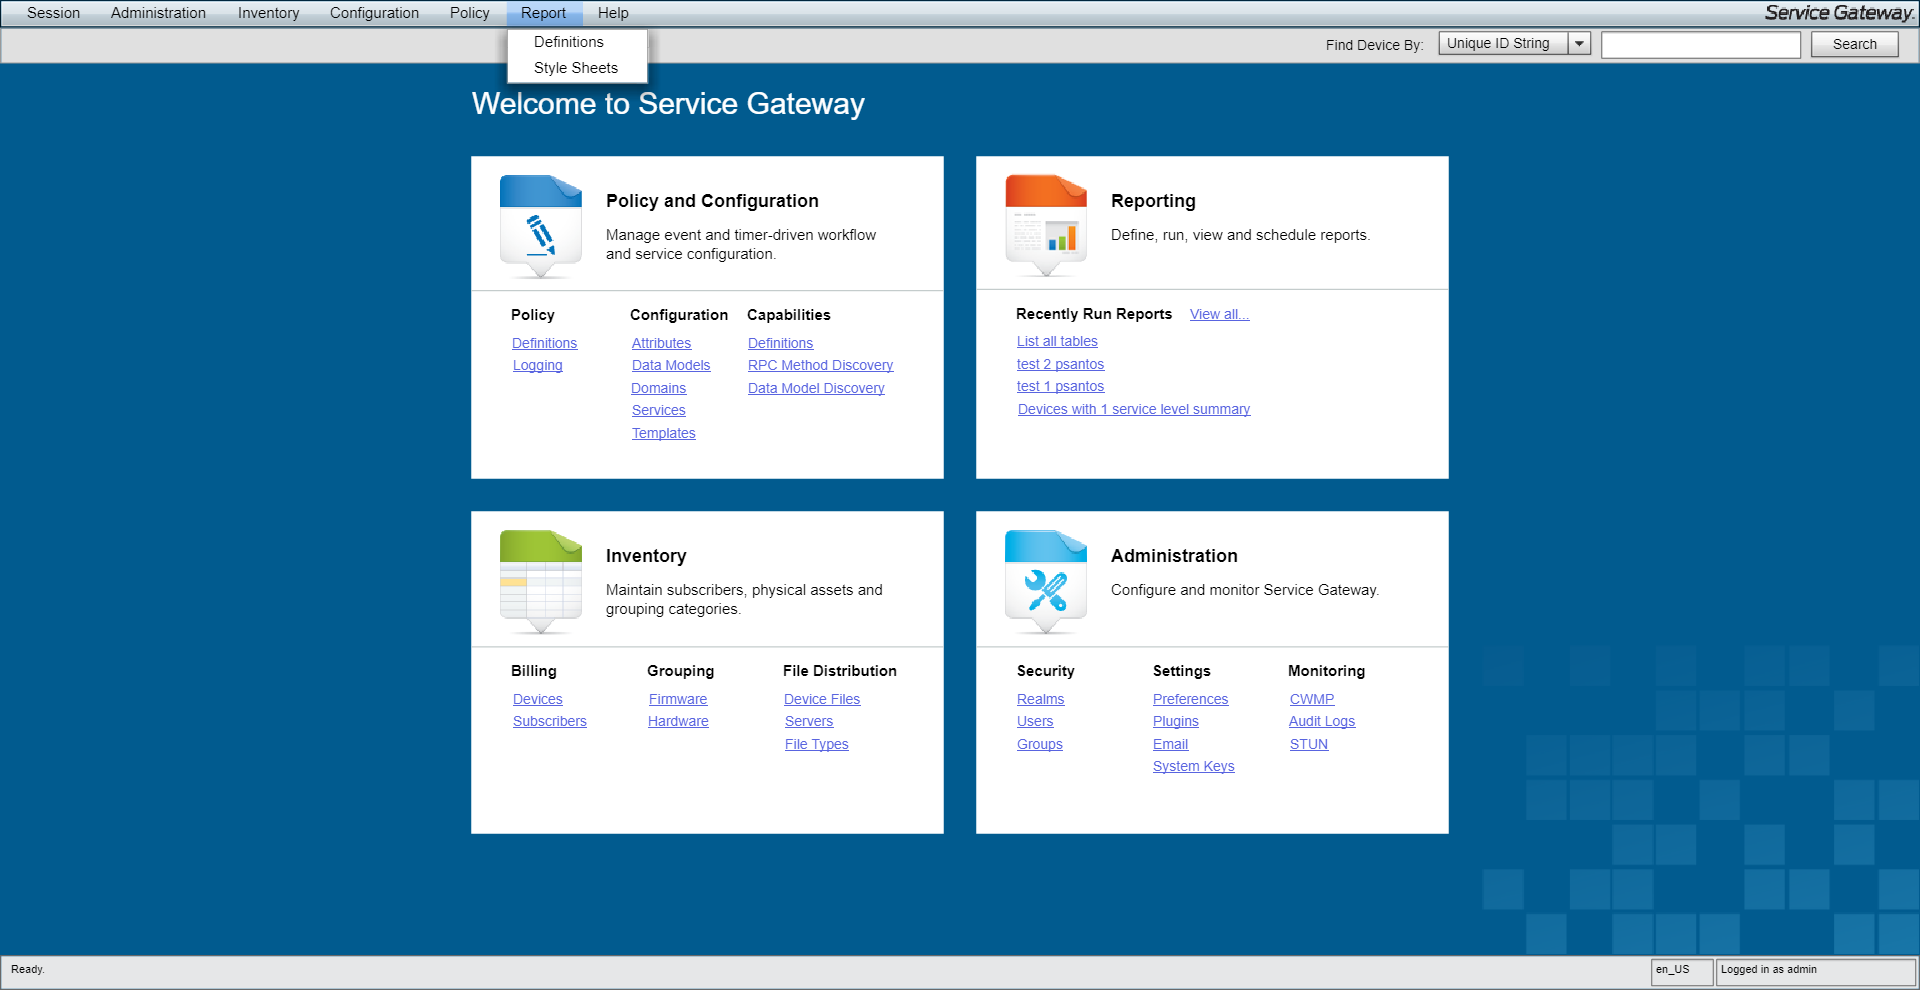
Task: Open Device Files under File Distribution
Action: coord(821,700)
